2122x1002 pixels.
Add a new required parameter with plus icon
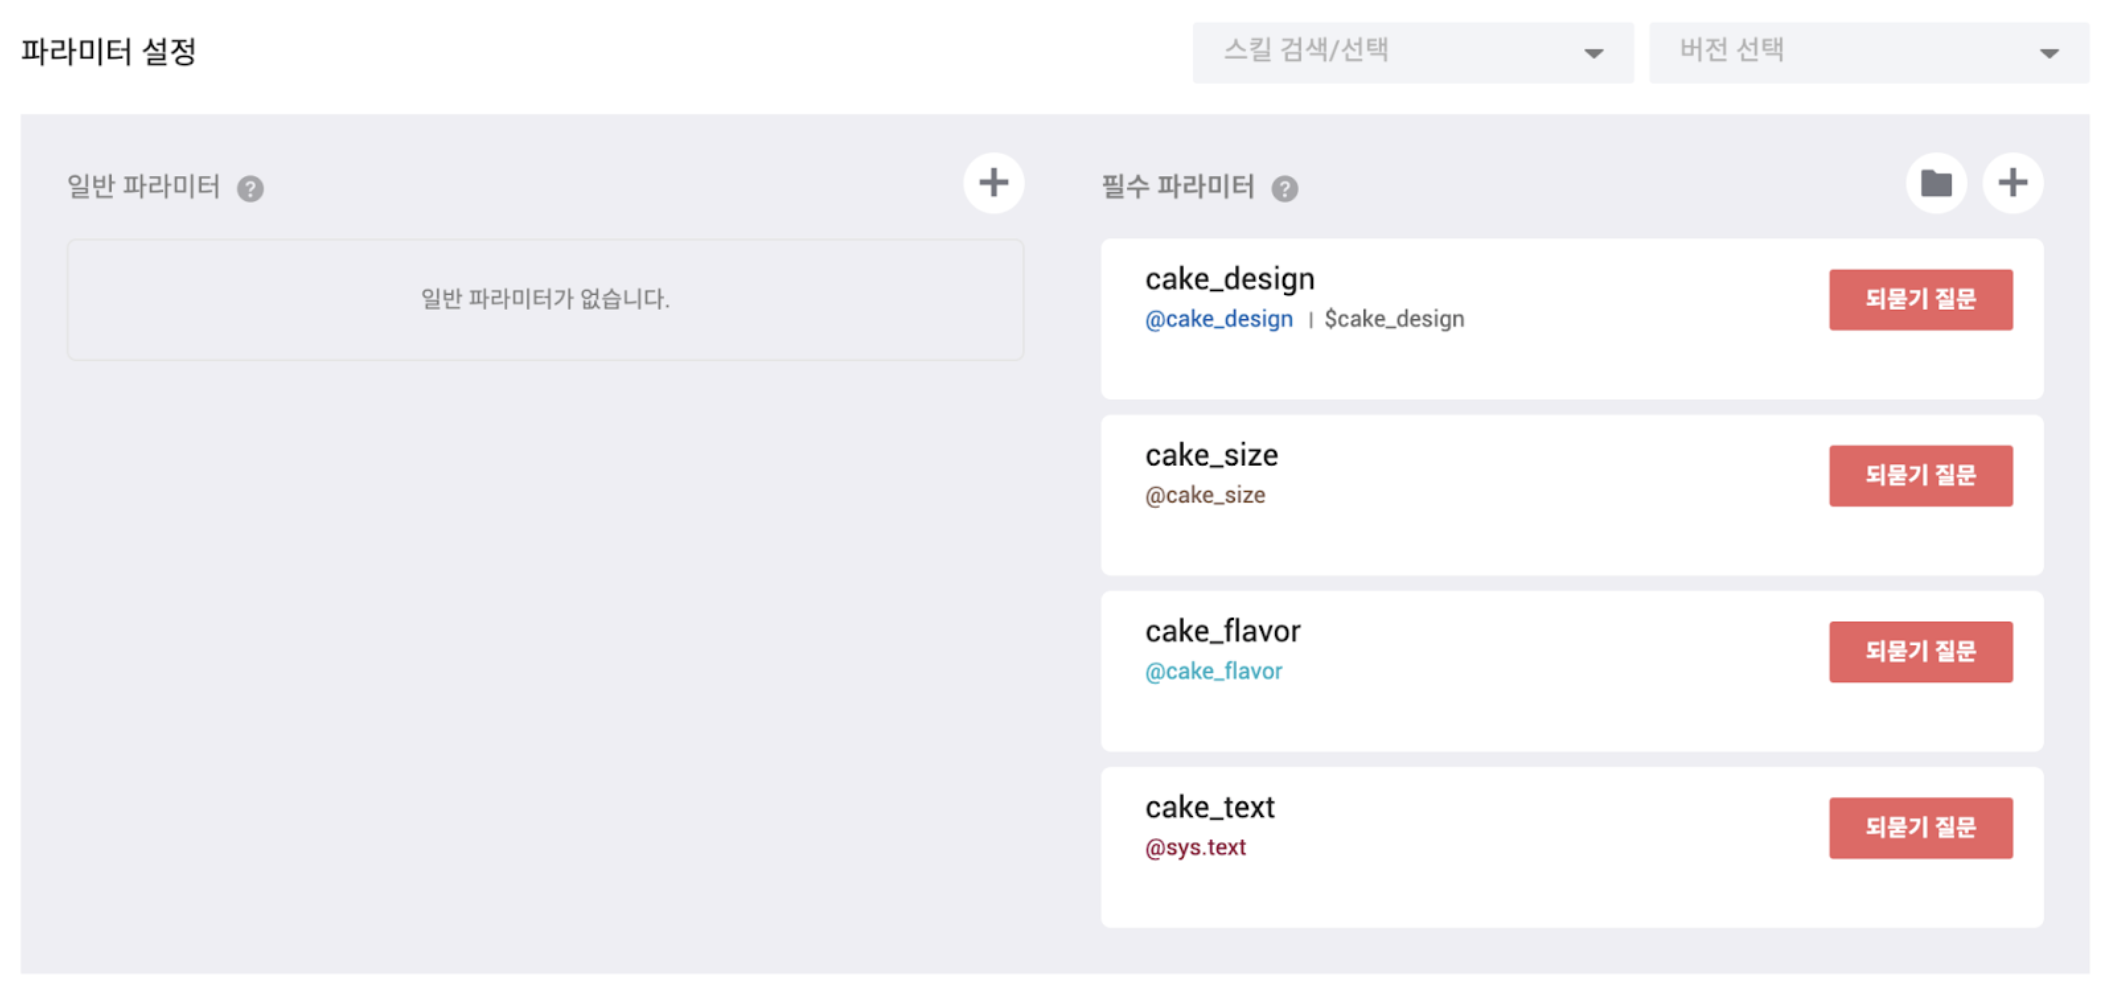(2012, 183)
